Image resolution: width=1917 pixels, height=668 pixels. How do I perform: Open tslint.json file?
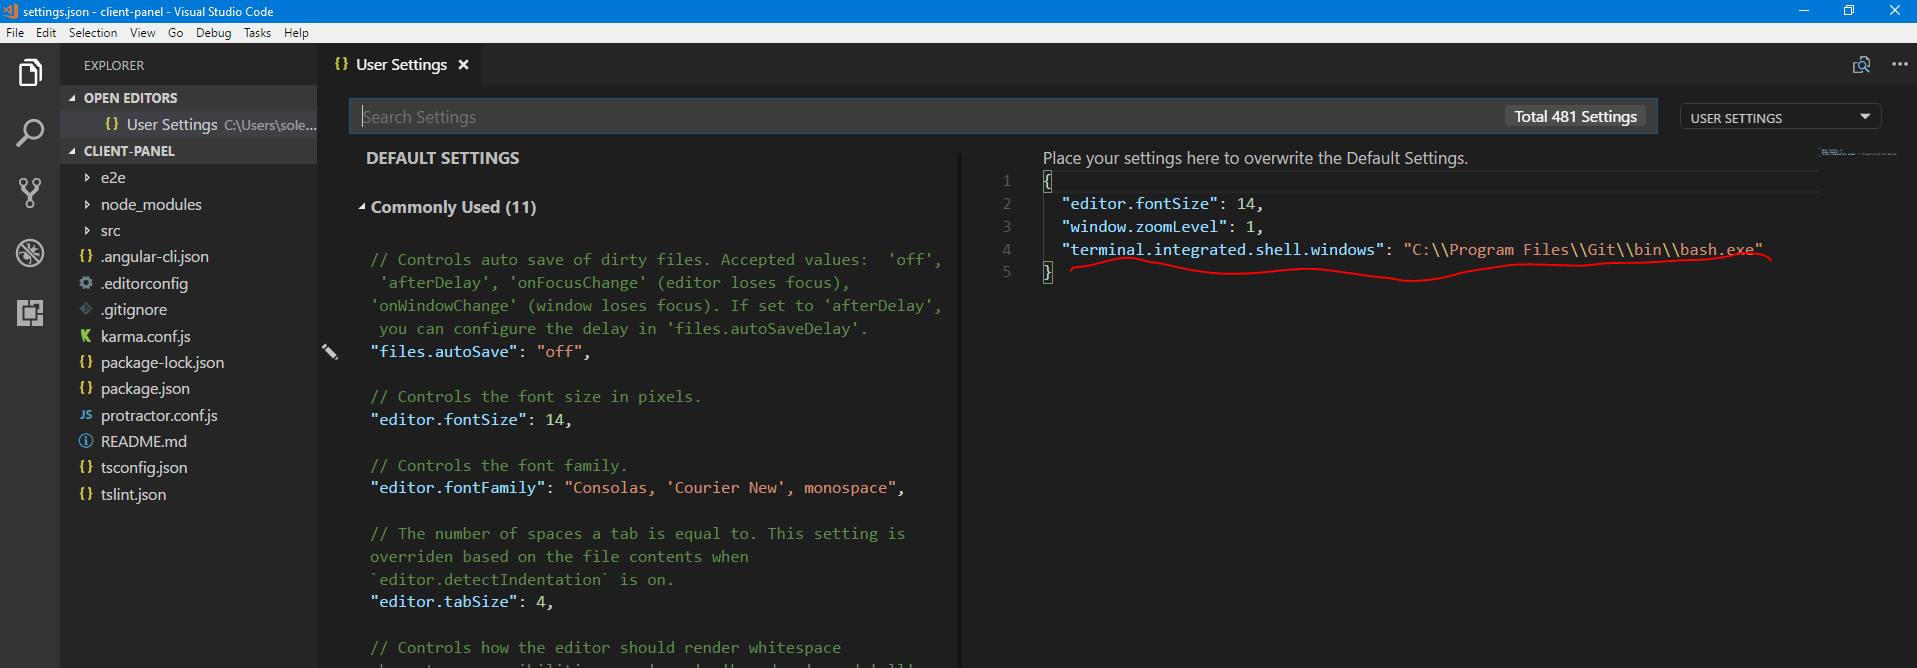tap(133, 494)
